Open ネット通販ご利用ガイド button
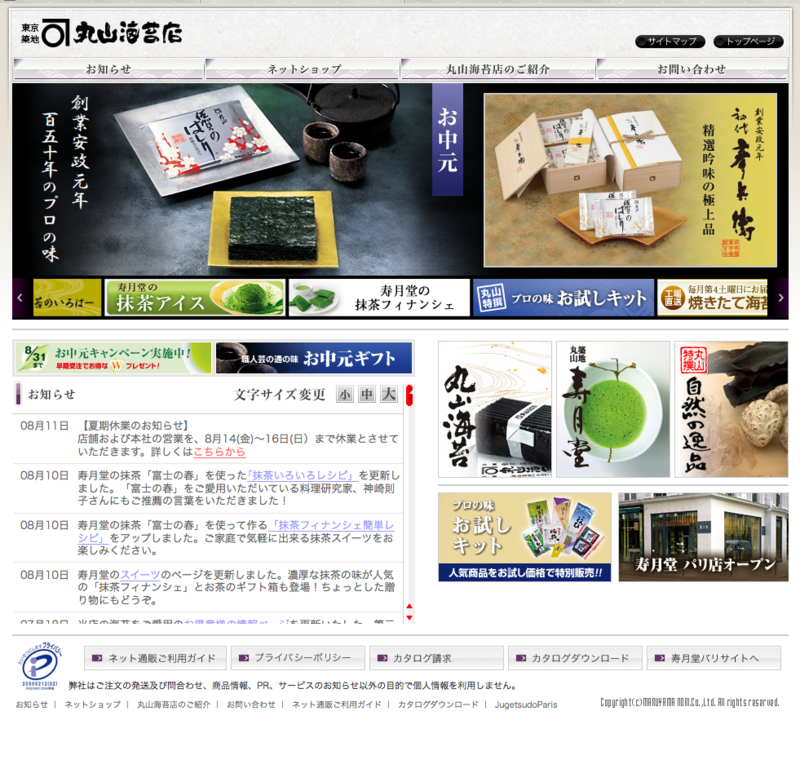Screen dimensions: 800x764 [x=156, y=658]
